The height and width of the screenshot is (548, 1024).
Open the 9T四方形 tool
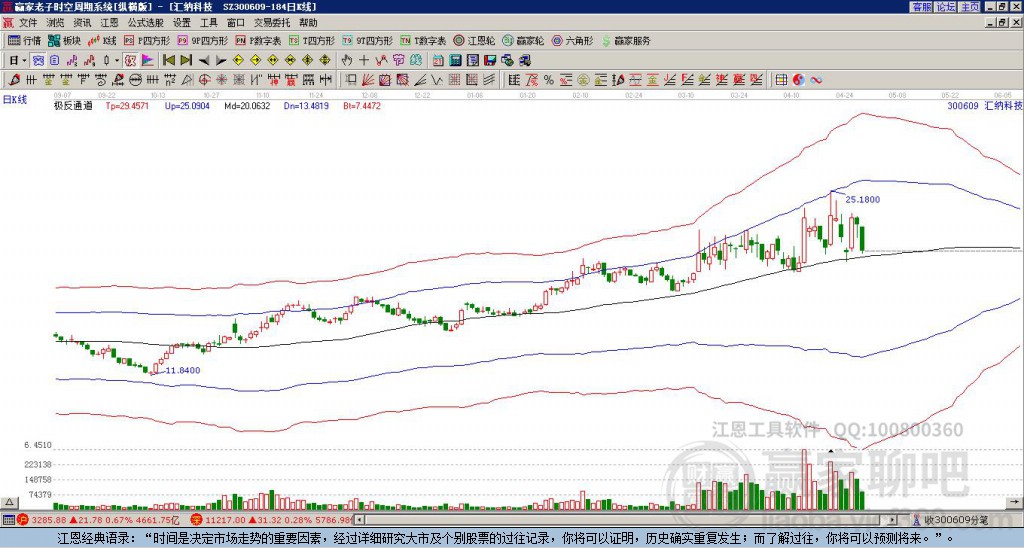(x=368, y=40)
